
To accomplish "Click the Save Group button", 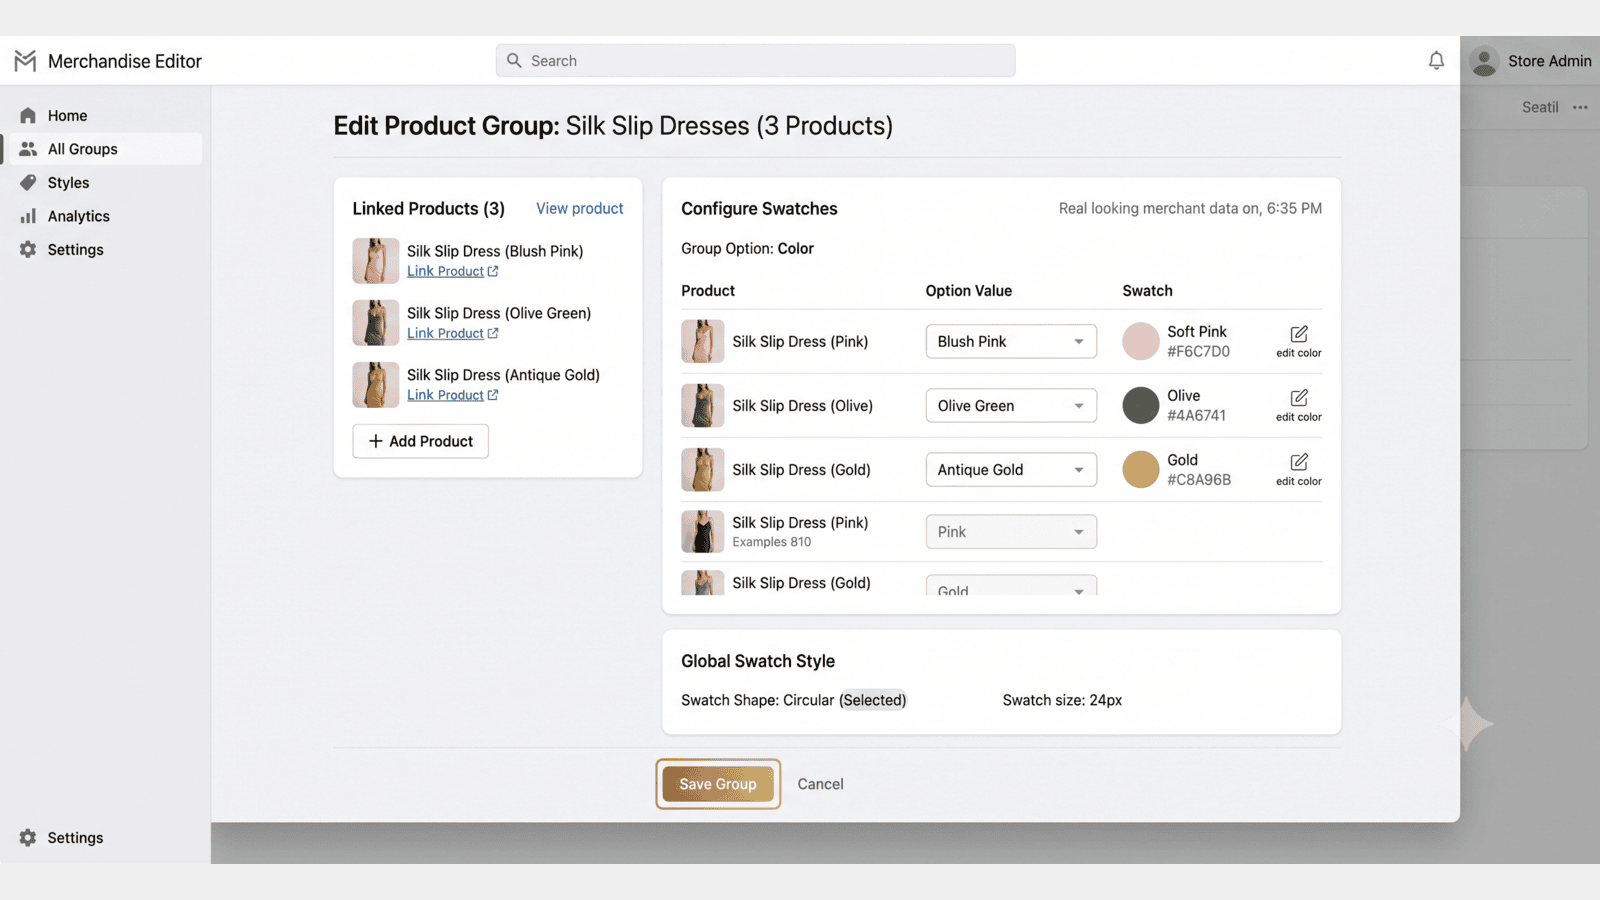I will click(x=718, y=784).
